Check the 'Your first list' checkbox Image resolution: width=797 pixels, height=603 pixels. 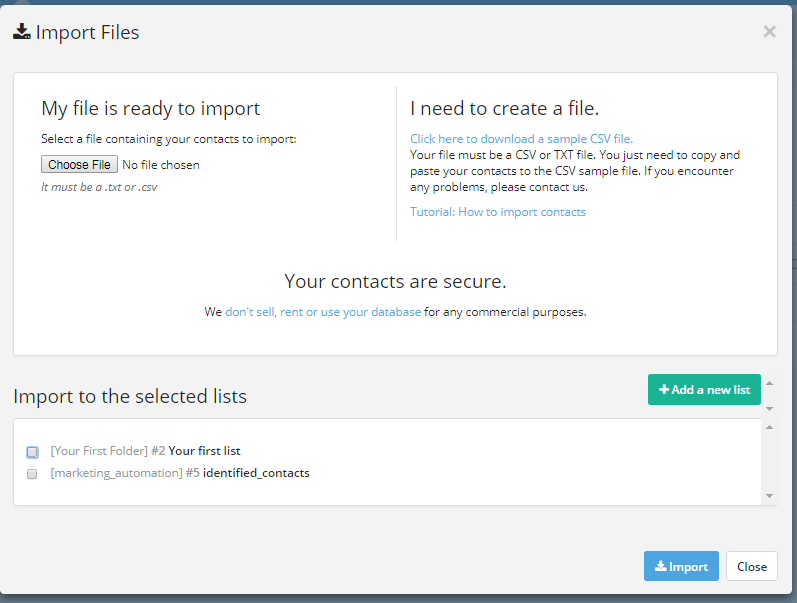coord(33,451)
